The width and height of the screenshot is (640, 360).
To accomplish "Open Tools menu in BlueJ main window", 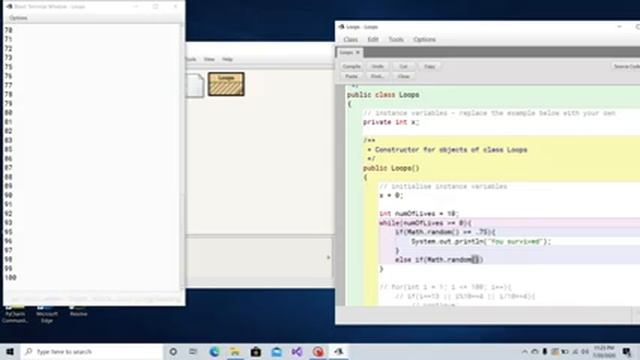I will pos(191,59).
